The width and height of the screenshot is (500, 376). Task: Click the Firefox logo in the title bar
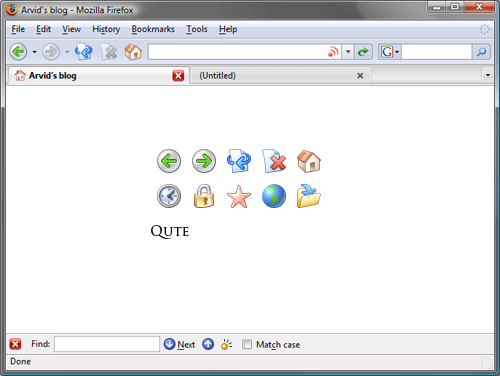pos(12,9)
